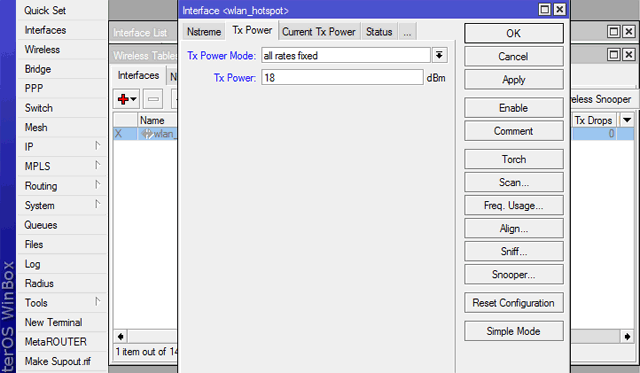Expand the MPLS submenu

[62, 166]
